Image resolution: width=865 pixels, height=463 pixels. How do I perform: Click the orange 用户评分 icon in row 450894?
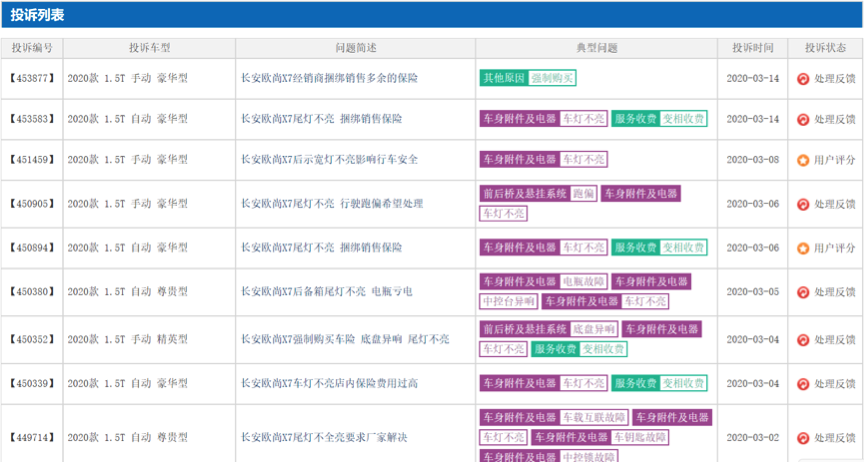click(x=802, y=248)
